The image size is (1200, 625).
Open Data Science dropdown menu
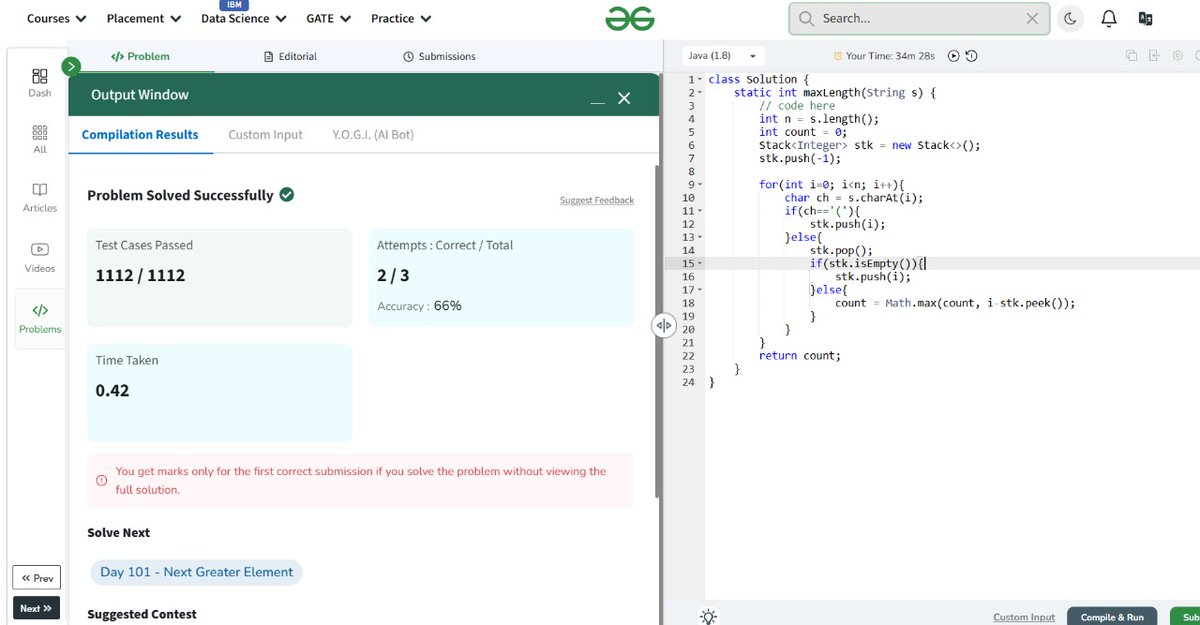[244, 18]
